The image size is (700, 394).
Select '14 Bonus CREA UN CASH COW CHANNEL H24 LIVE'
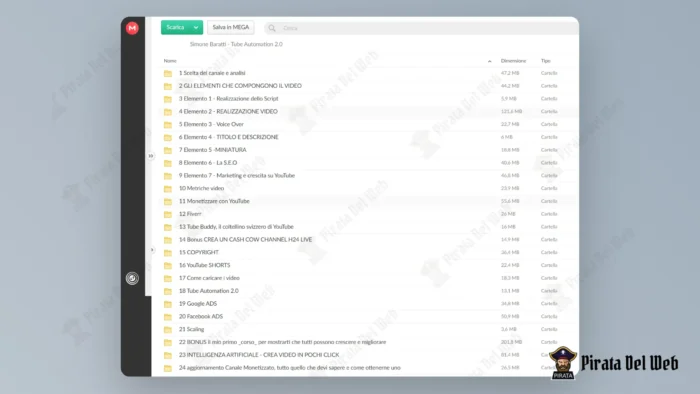click(x=246, y=240)
